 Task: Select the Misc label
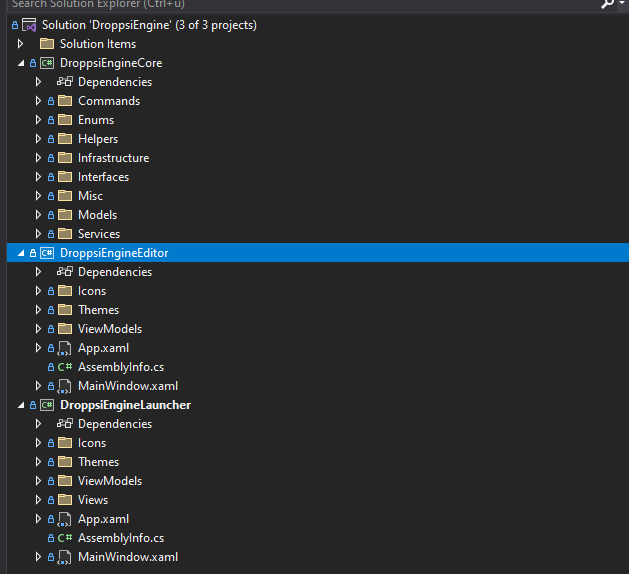point(90,196)
